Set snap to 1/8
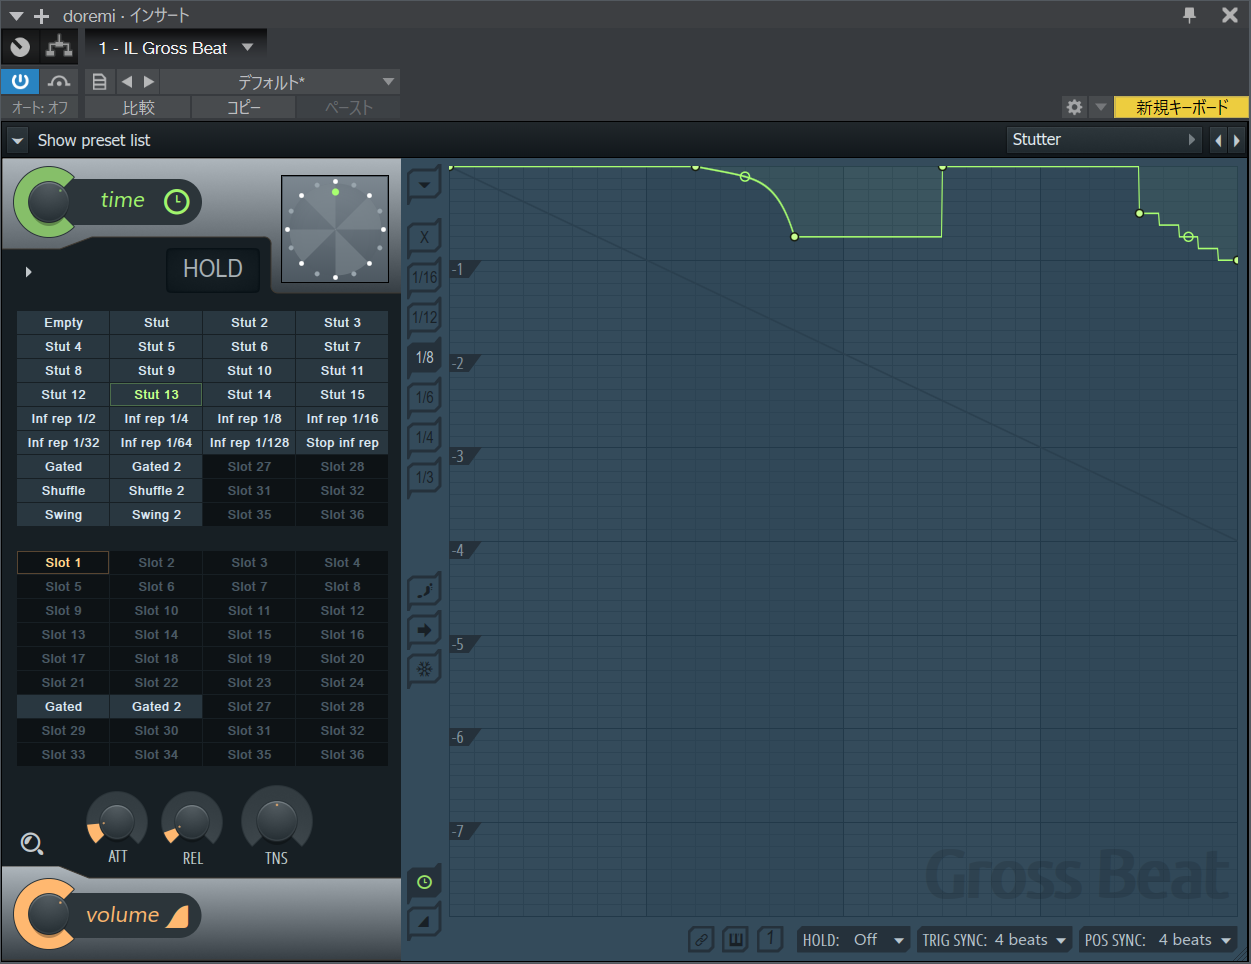Screen dimensions: 1251x964 tap(425, 357)
